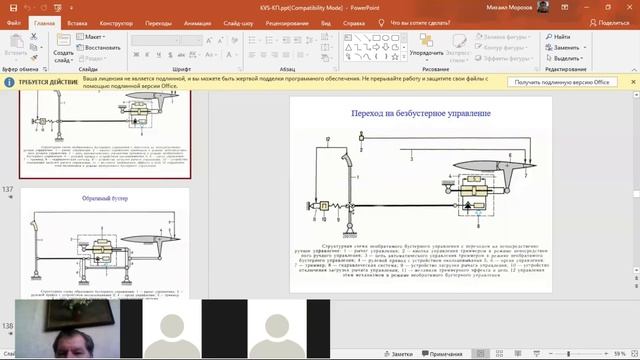Toggle Normal view in status bar
The width and height of the screenshot is (640, 360).
click(480, 353)
